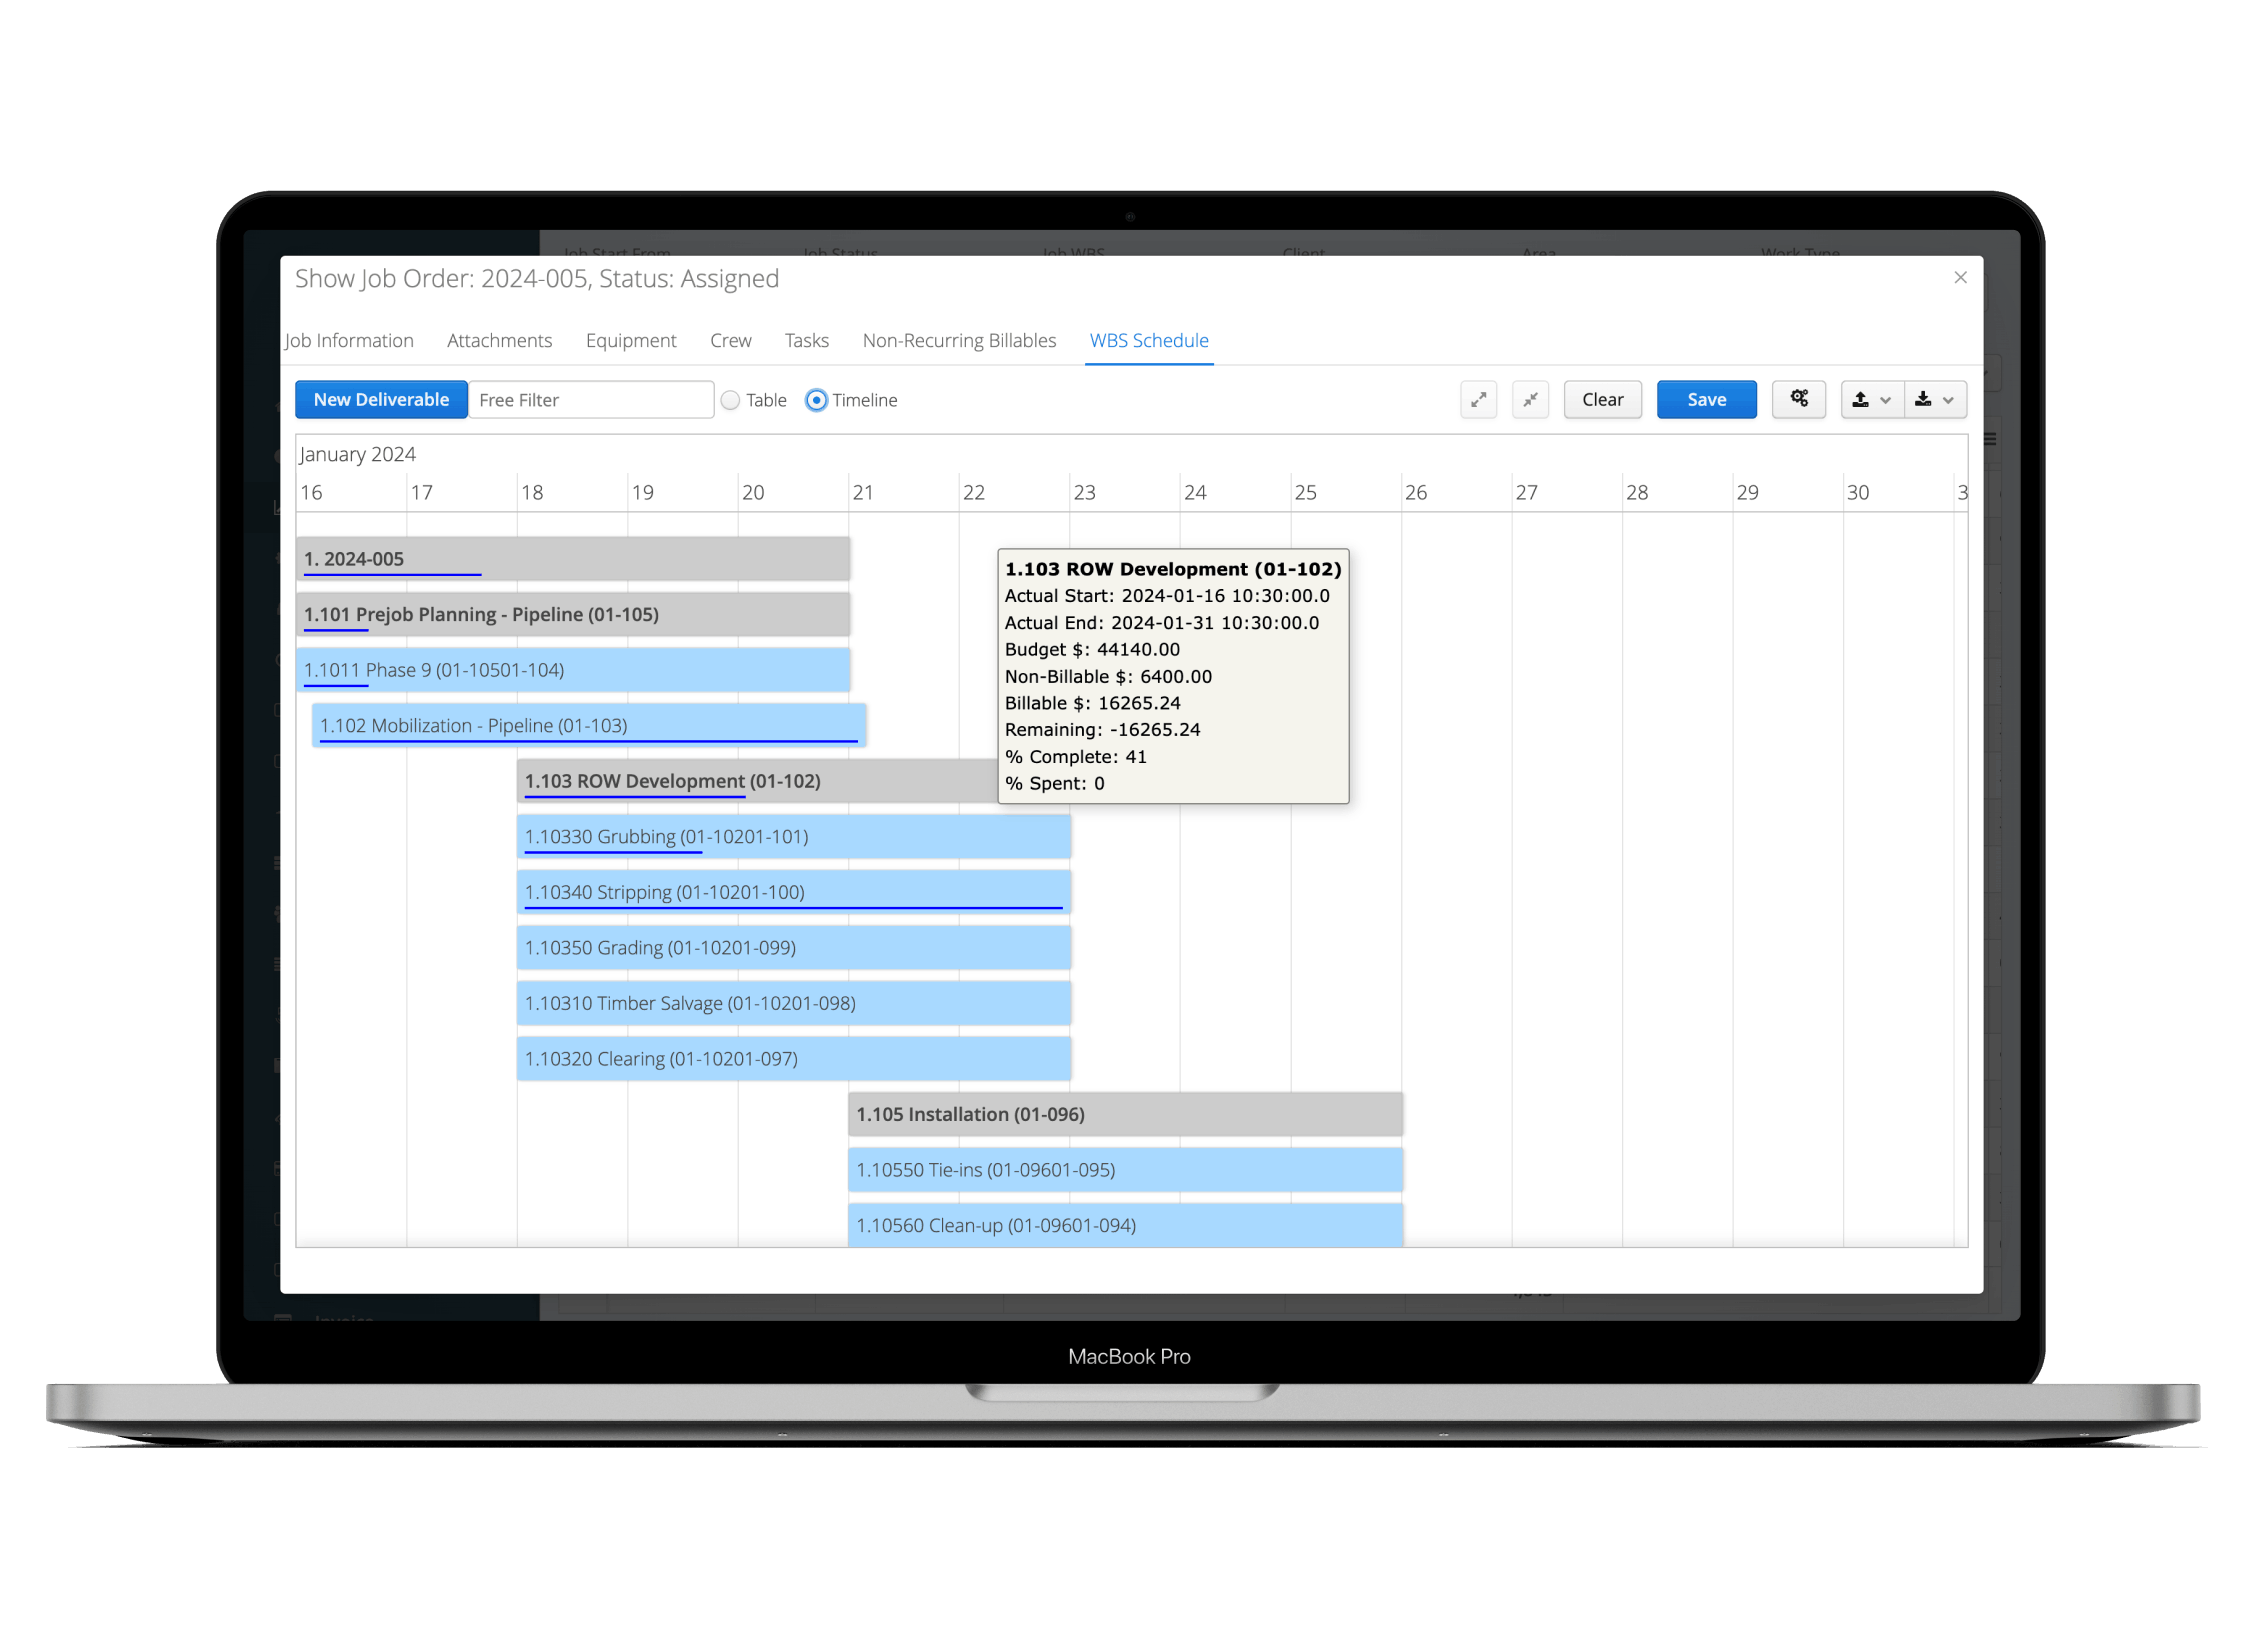The height and width of the screenshot is (1644, 2246).
Task: Open the Non-Recurring Billables tab
Action: (959, 341)
